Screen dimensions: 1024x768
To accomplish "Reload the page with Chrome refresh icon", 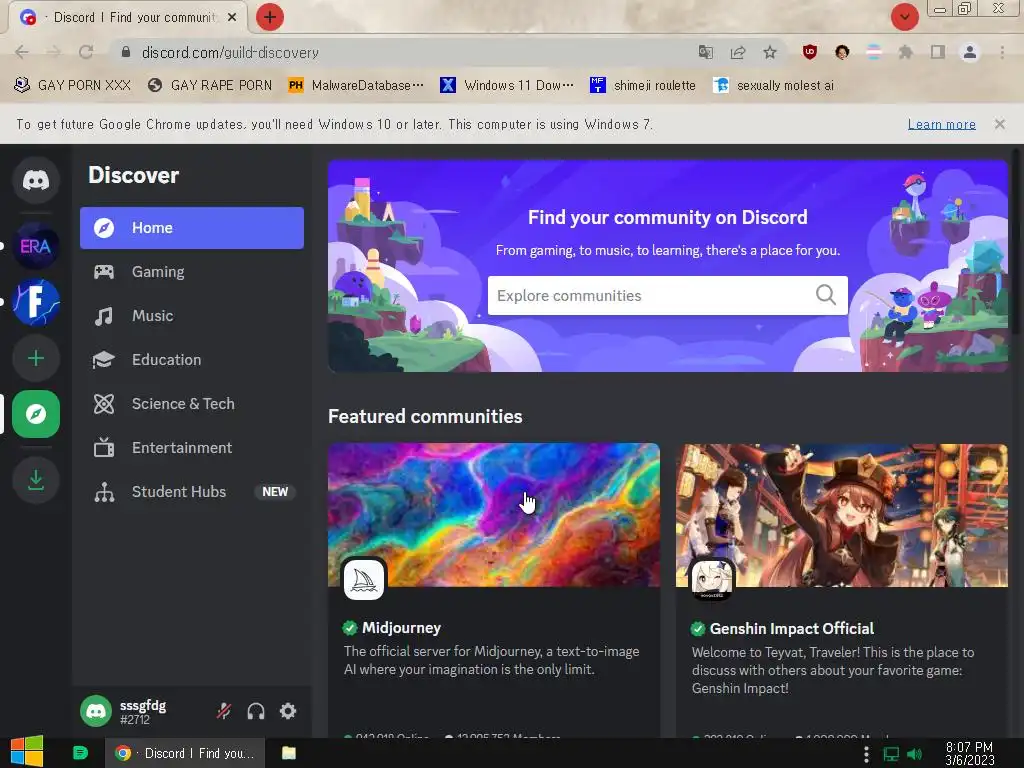I will [x=86, y=52].
